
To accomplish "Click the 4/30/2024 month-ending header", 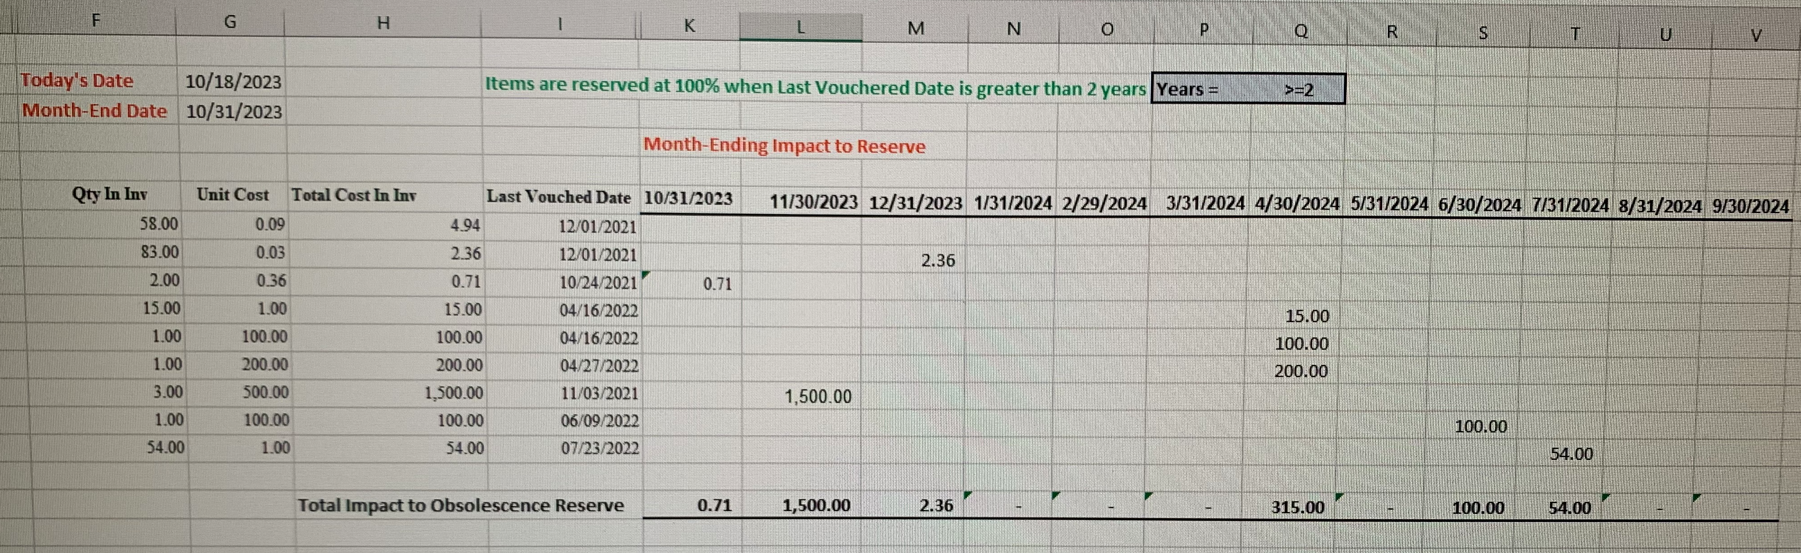I will click(x=1297, y=204).
